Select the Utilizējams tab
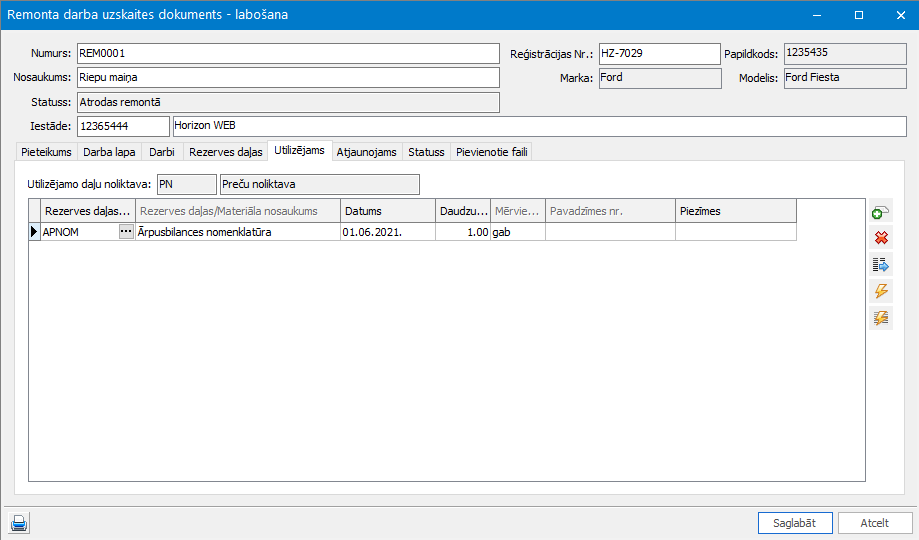Image resolution: width=919 pixels, height=540 pixels. (x=299, y=150)
